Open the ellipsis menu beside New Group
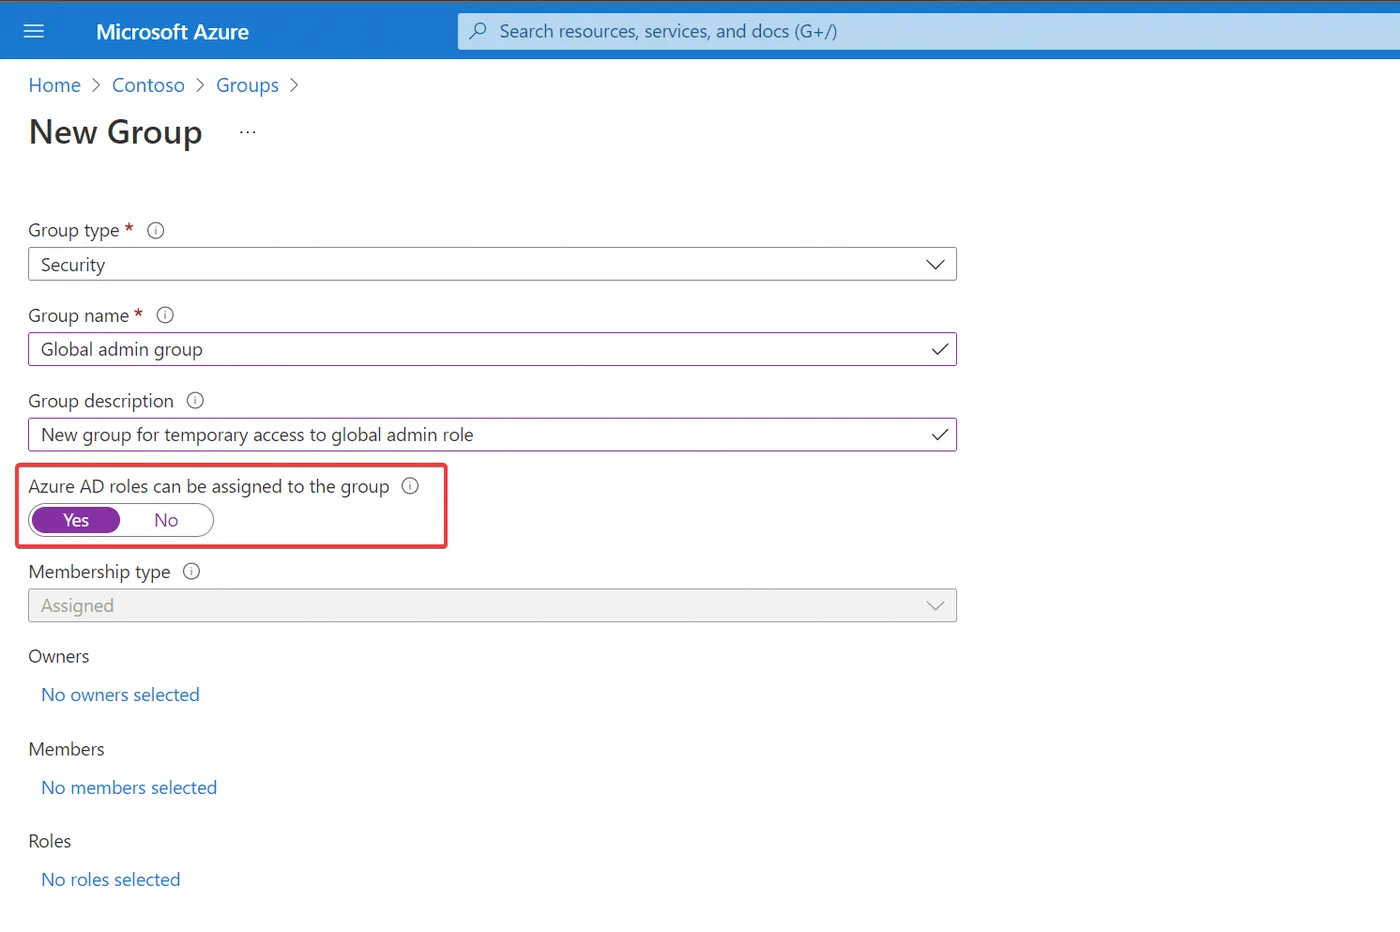Viewport: 1400px width, 932px height. point(248,132)
